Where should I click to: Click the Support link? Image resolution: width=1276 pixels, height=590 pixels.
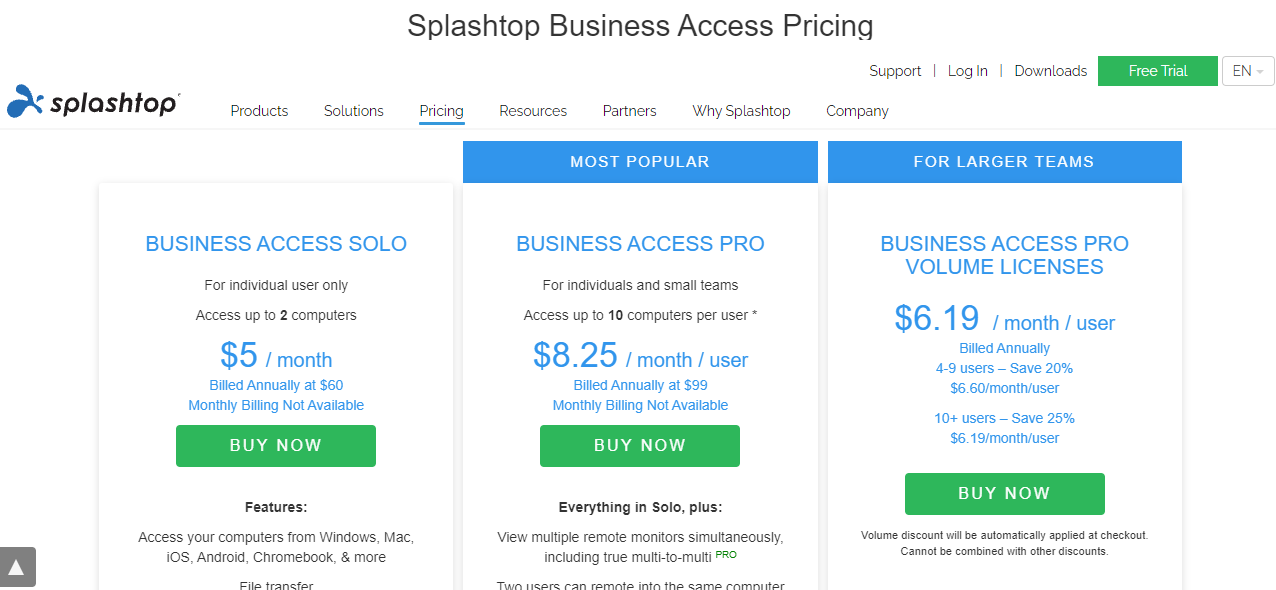click(895, 71)
